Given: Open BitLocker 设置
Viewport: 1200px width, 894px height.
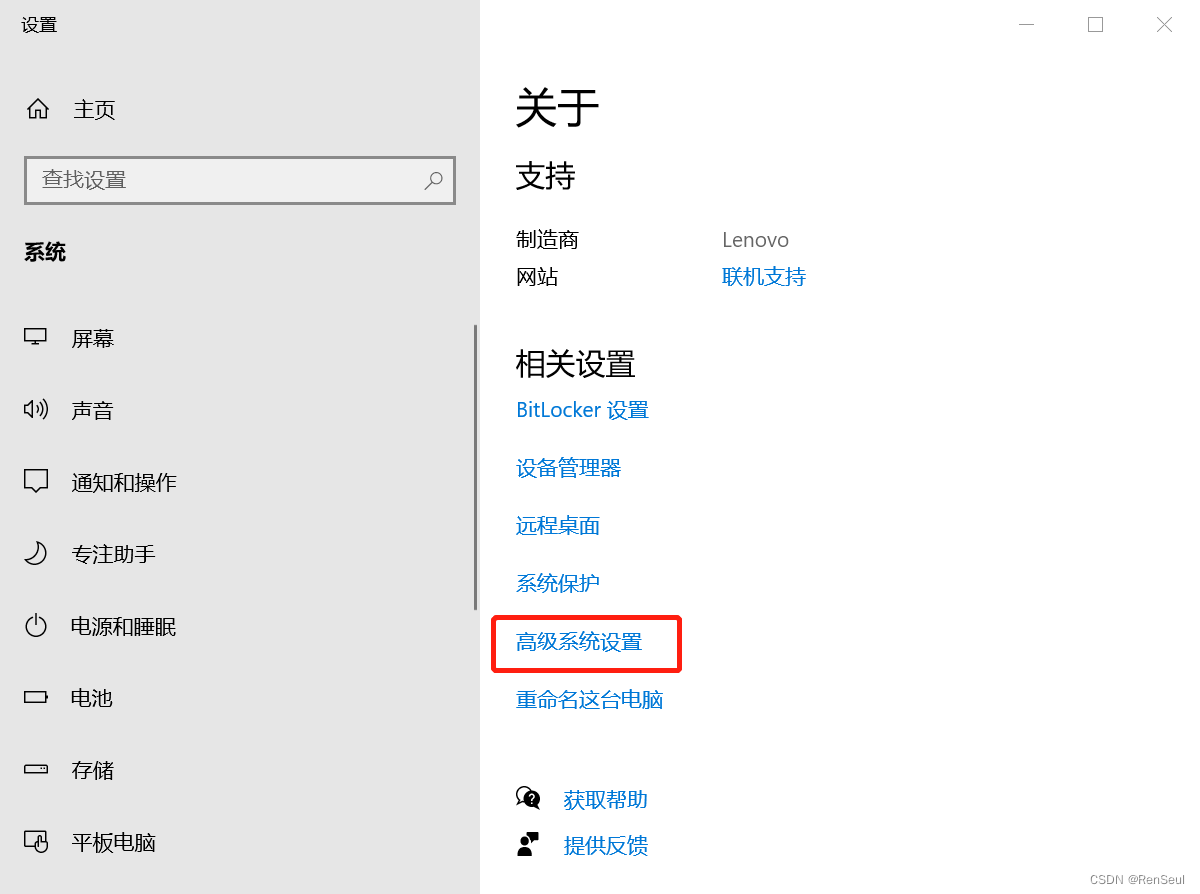Looking at the screenshot, I should coord(582,410).
